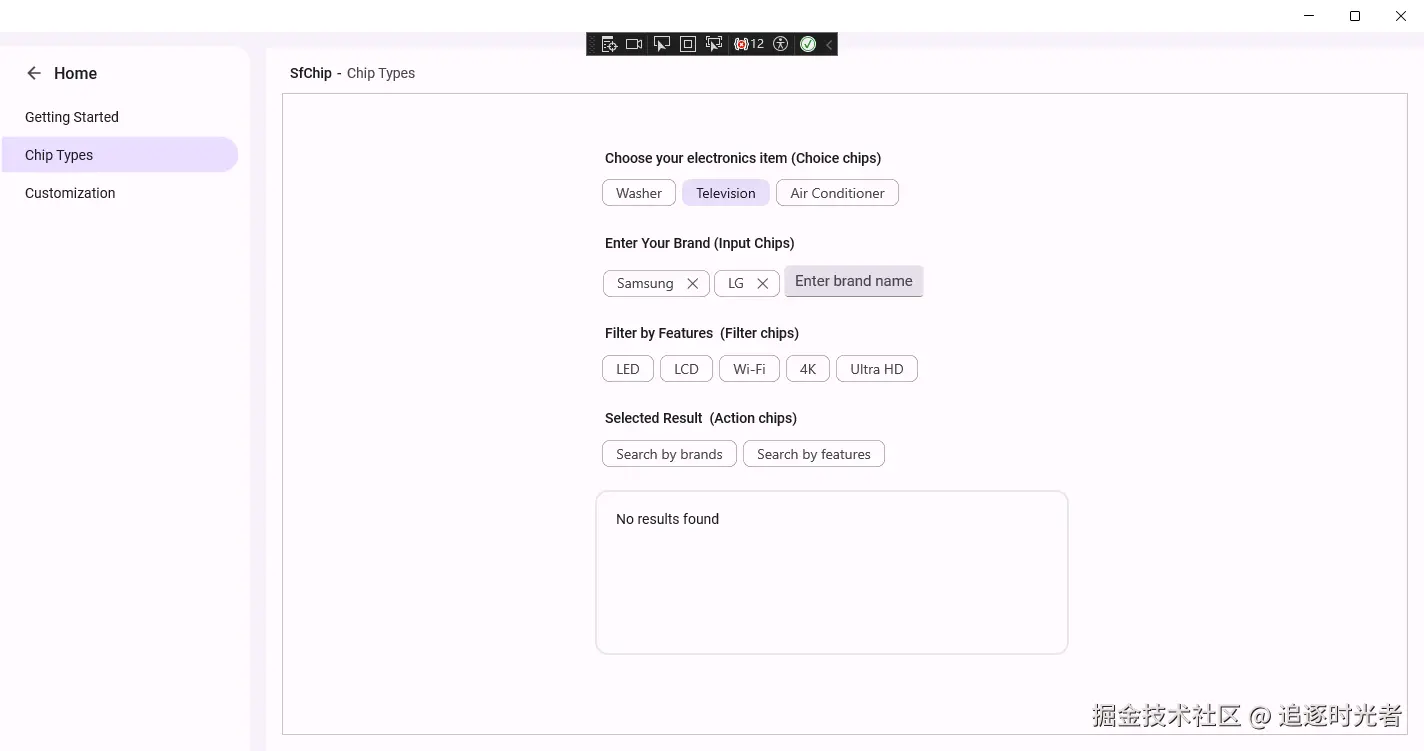Click the green checkmark hot reload icon
This screenshot has width=1424, height=751.
808,44
